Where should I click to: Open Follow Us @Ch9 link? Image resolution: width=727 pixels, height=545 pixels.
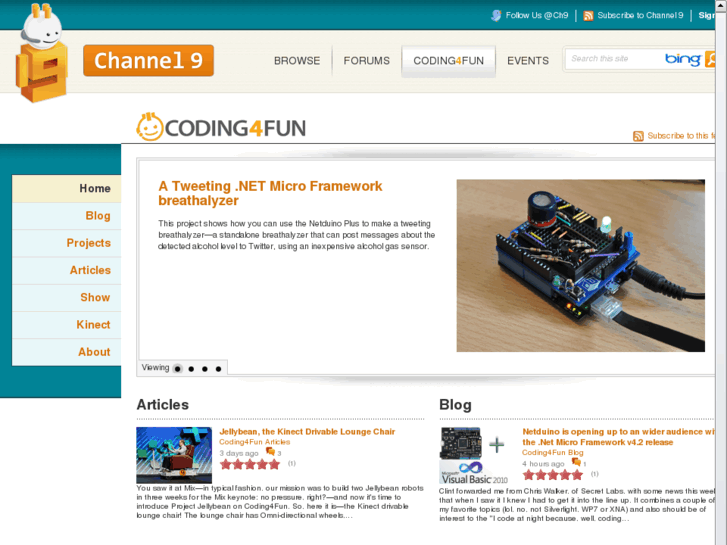click(x=537, y=15)
